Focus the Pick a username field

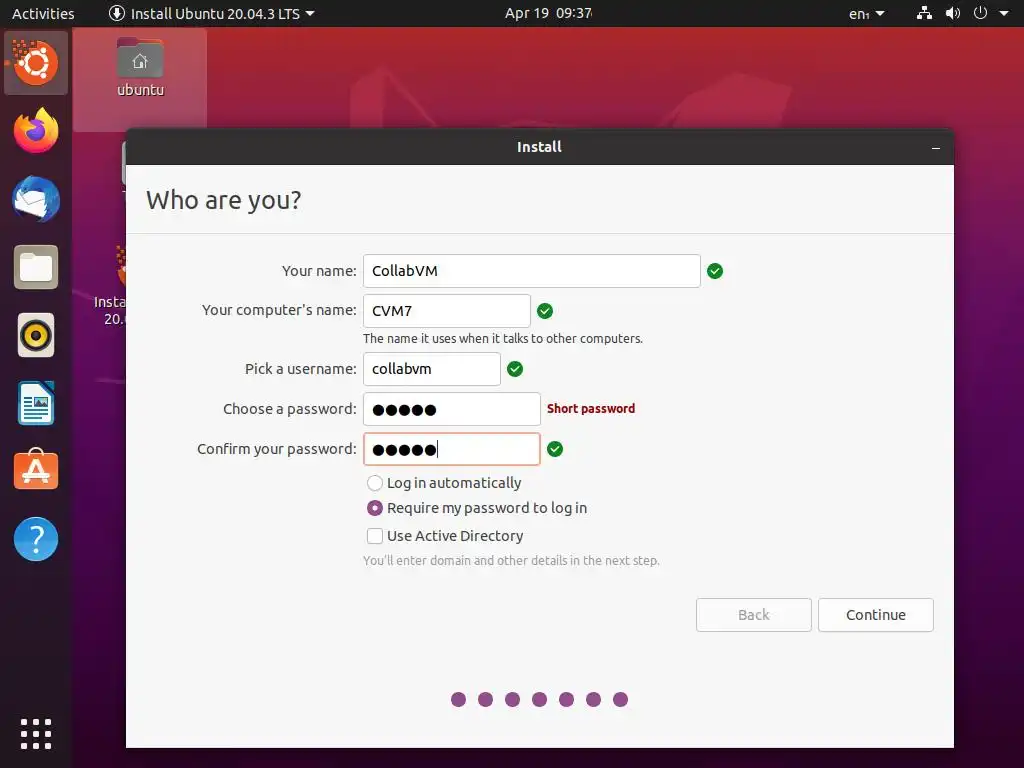pos(432,369)
